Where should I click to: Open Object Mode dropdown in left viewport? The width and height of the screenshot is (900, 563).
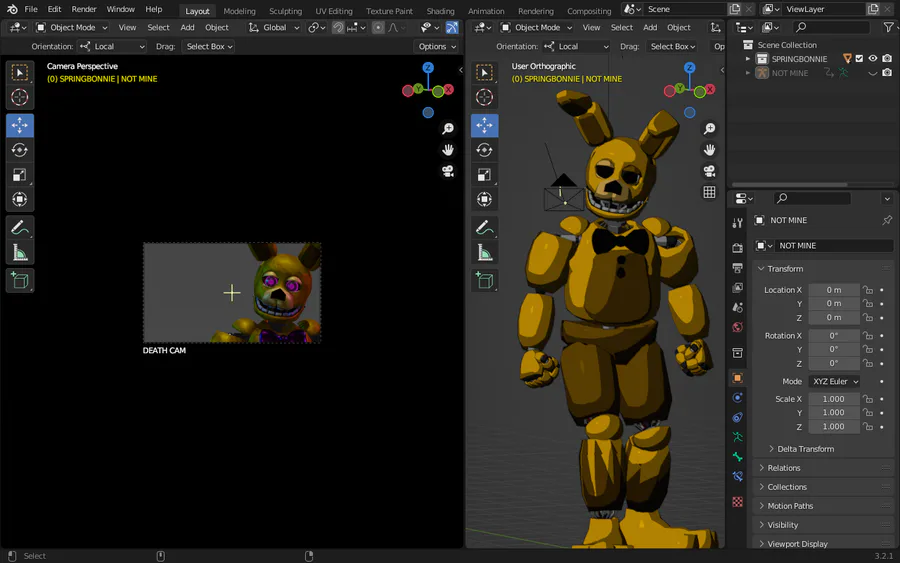(x=72, y=28)
